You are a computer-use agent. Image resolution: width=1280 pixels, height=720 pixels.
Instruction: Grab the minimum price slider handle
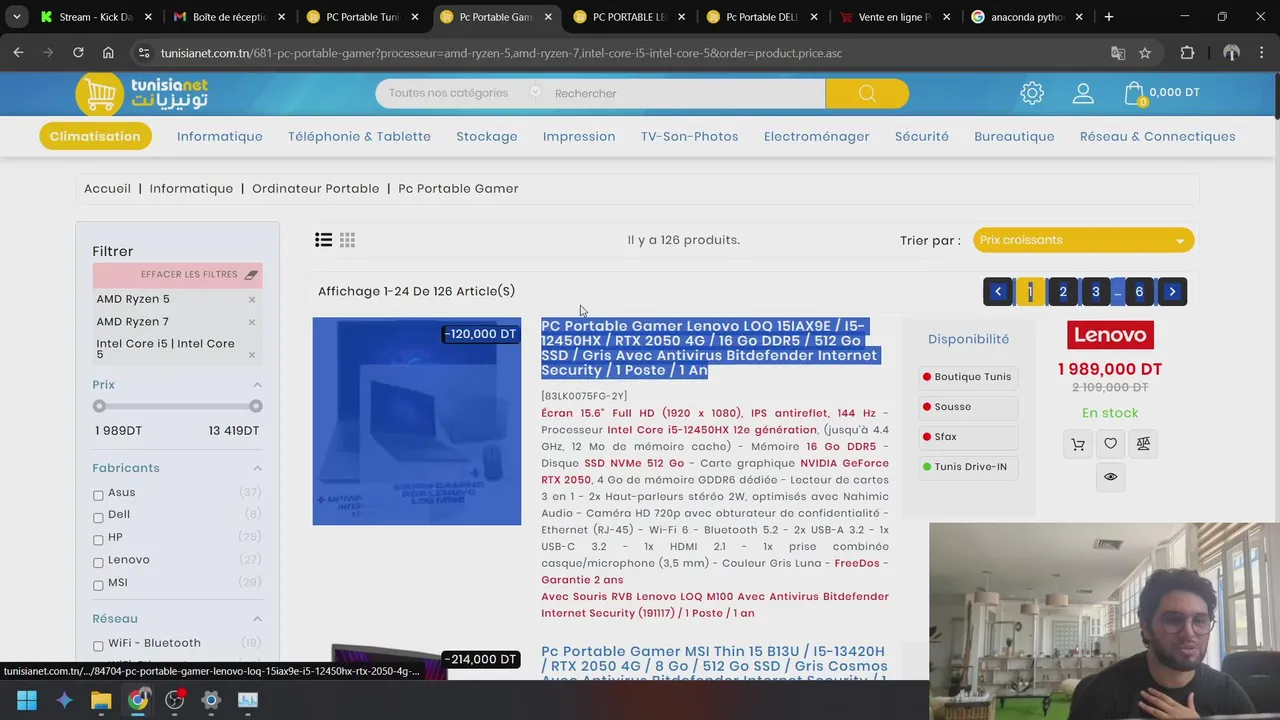point(99,406)
